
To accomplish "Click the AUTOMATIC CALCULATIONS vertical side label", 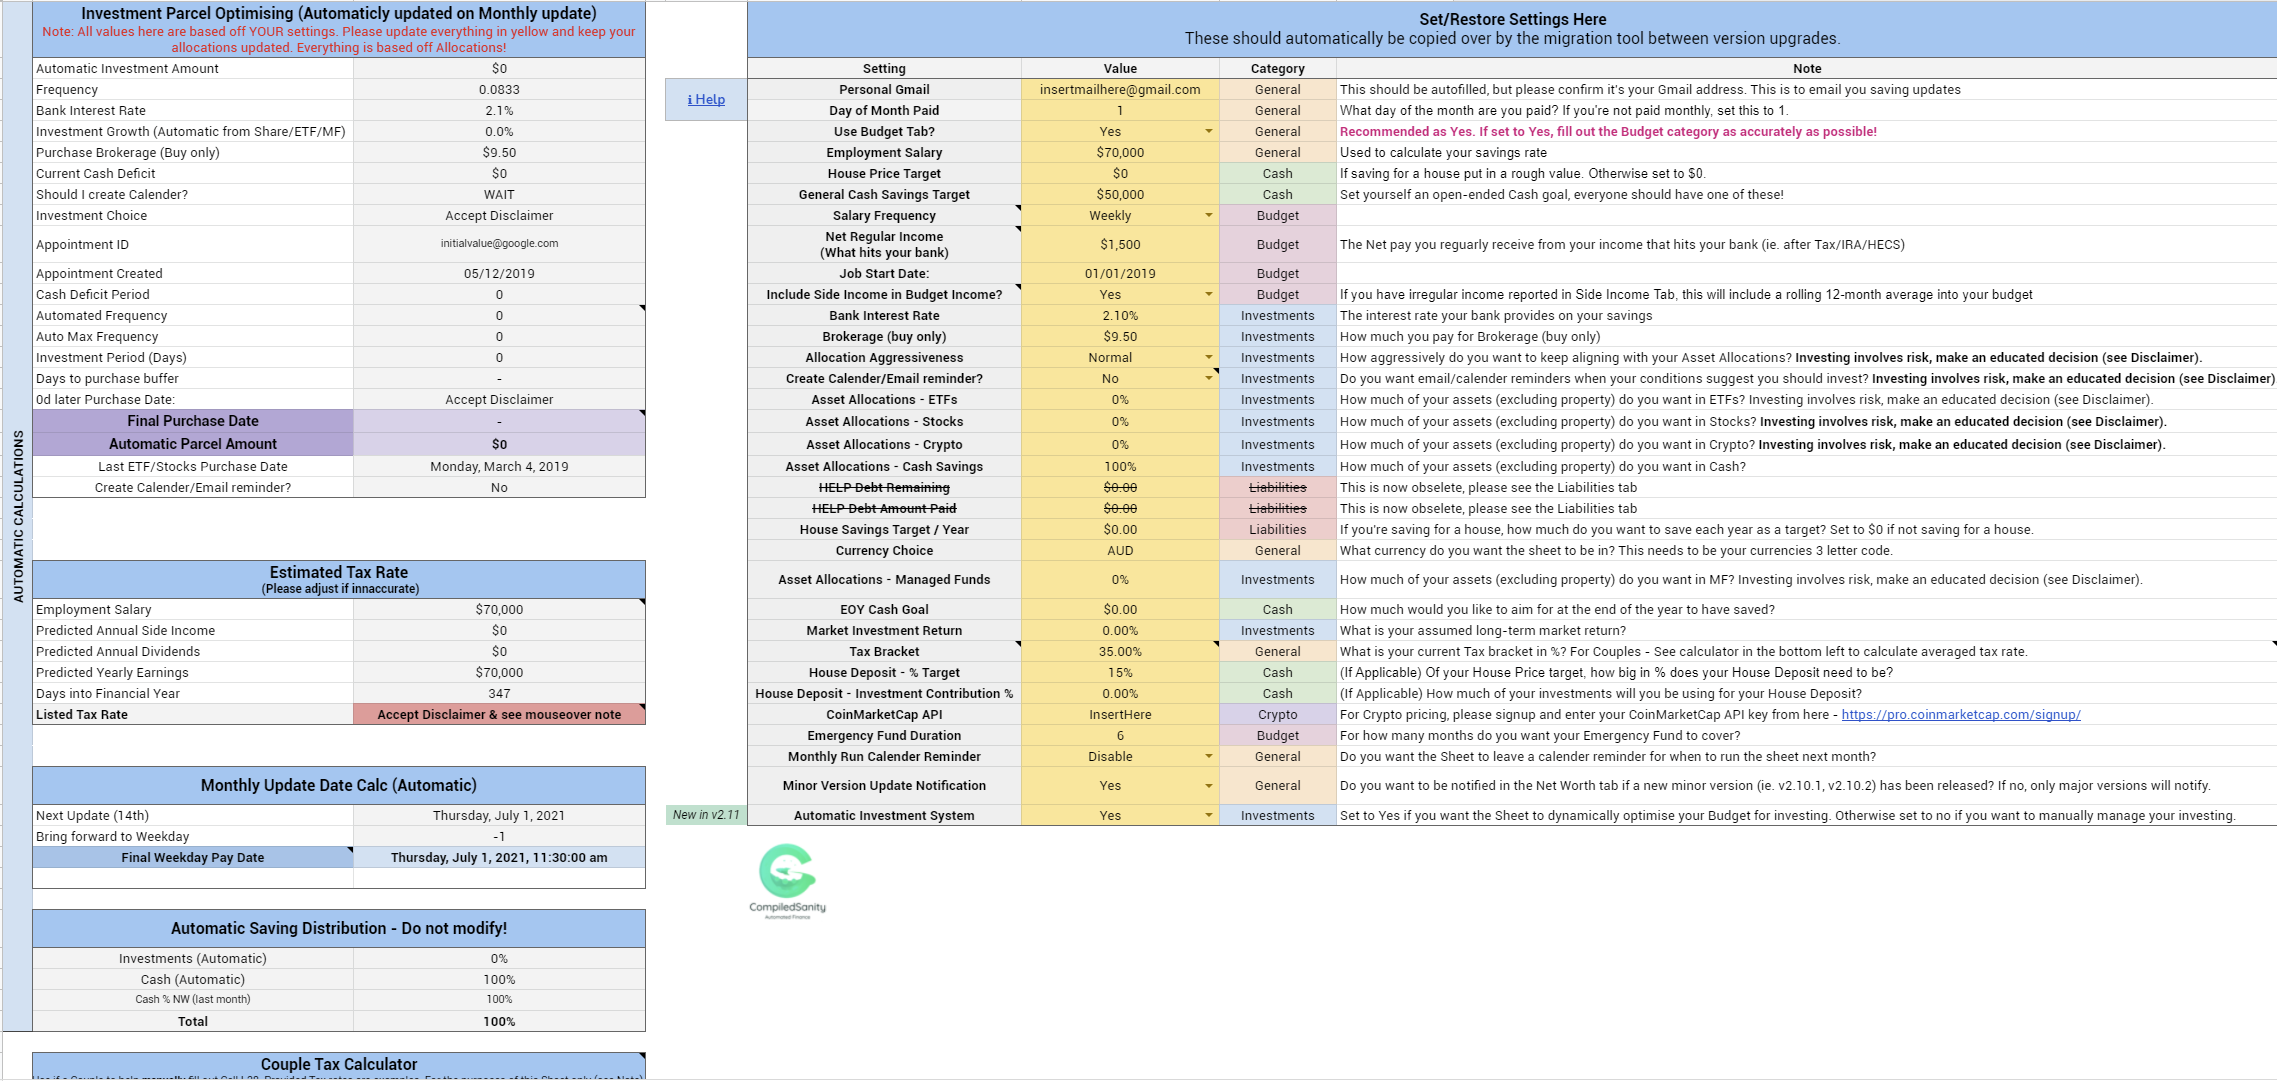I will click(x=18, y=516).
